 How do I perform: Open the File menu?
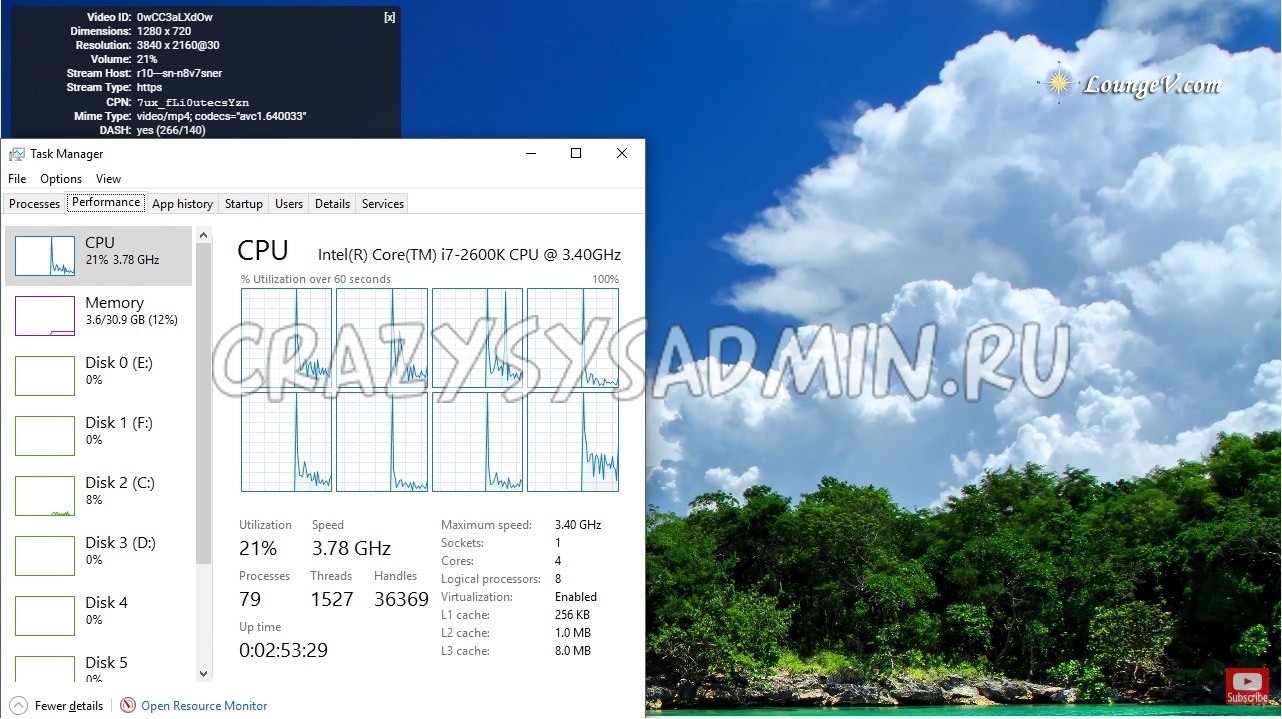click(x=17, y=179)
